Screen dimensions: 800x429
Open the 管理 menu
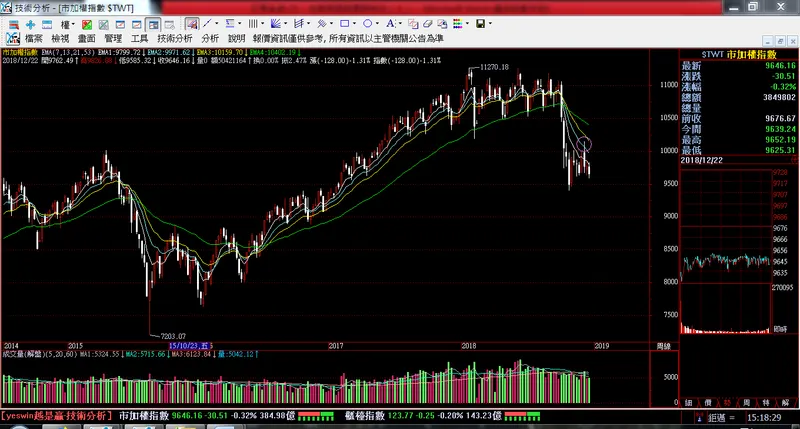[x=113, y=39]
